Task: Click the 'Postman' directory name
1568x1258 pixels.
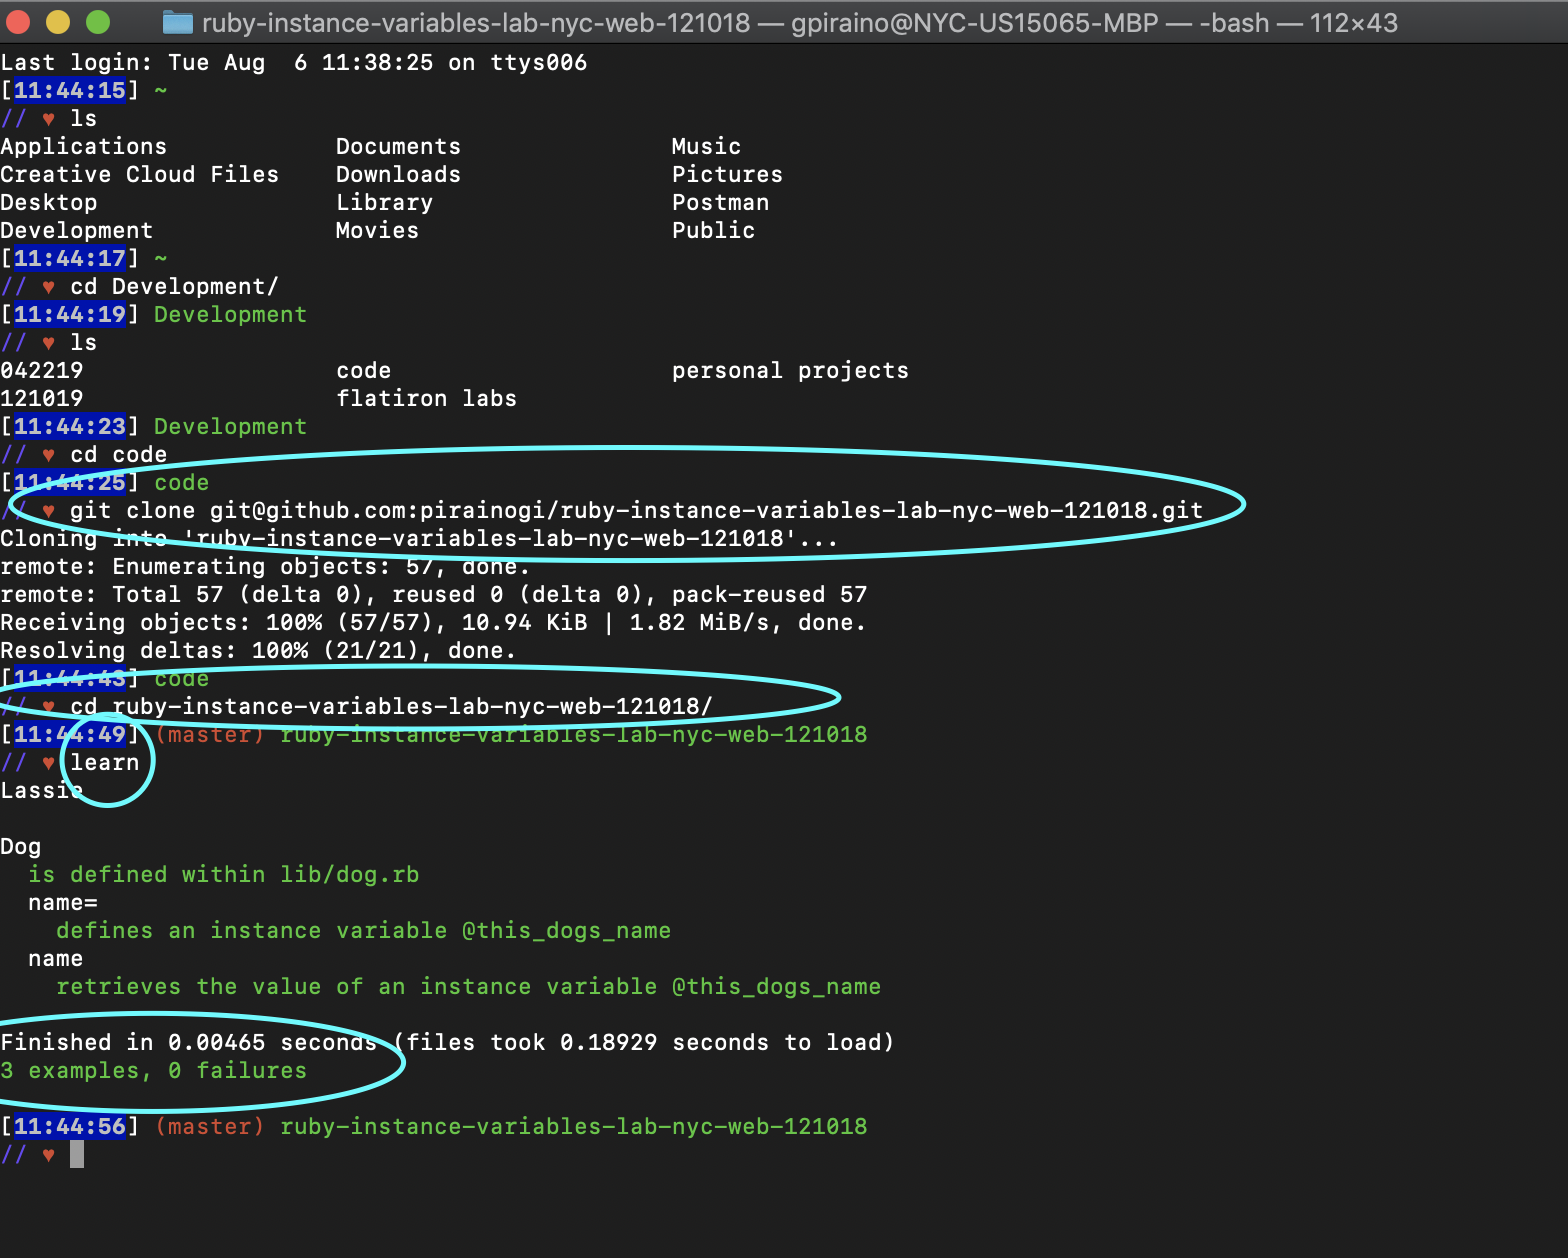Action: coord(721,202)
